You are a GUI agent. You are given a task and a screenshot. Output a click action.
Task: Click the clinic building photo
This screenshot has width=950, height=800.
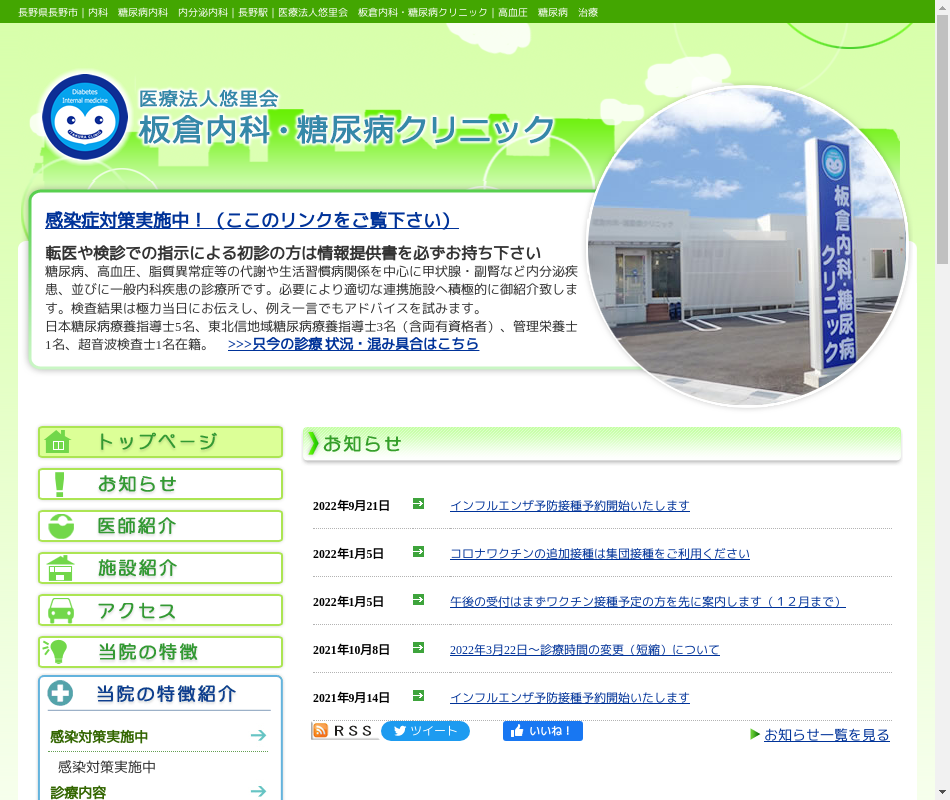pos(747,247)
